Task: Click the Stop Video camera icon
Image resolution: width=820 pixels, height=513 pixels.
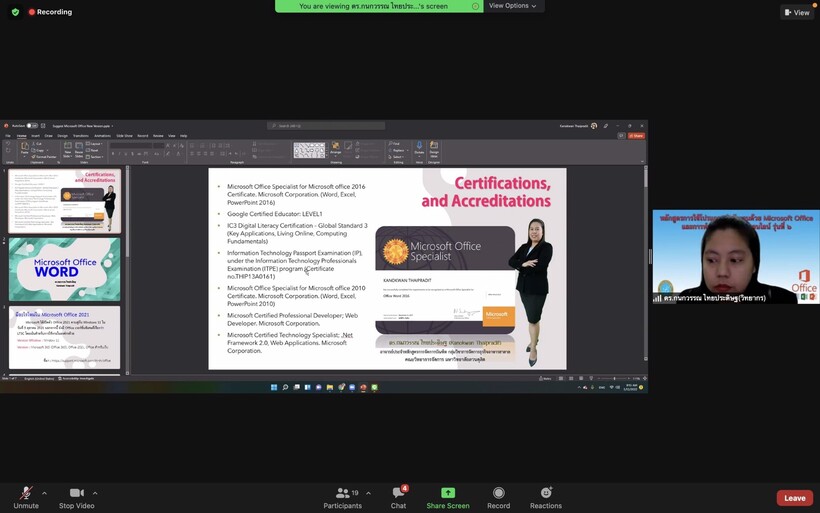Action: click(77, 493)
